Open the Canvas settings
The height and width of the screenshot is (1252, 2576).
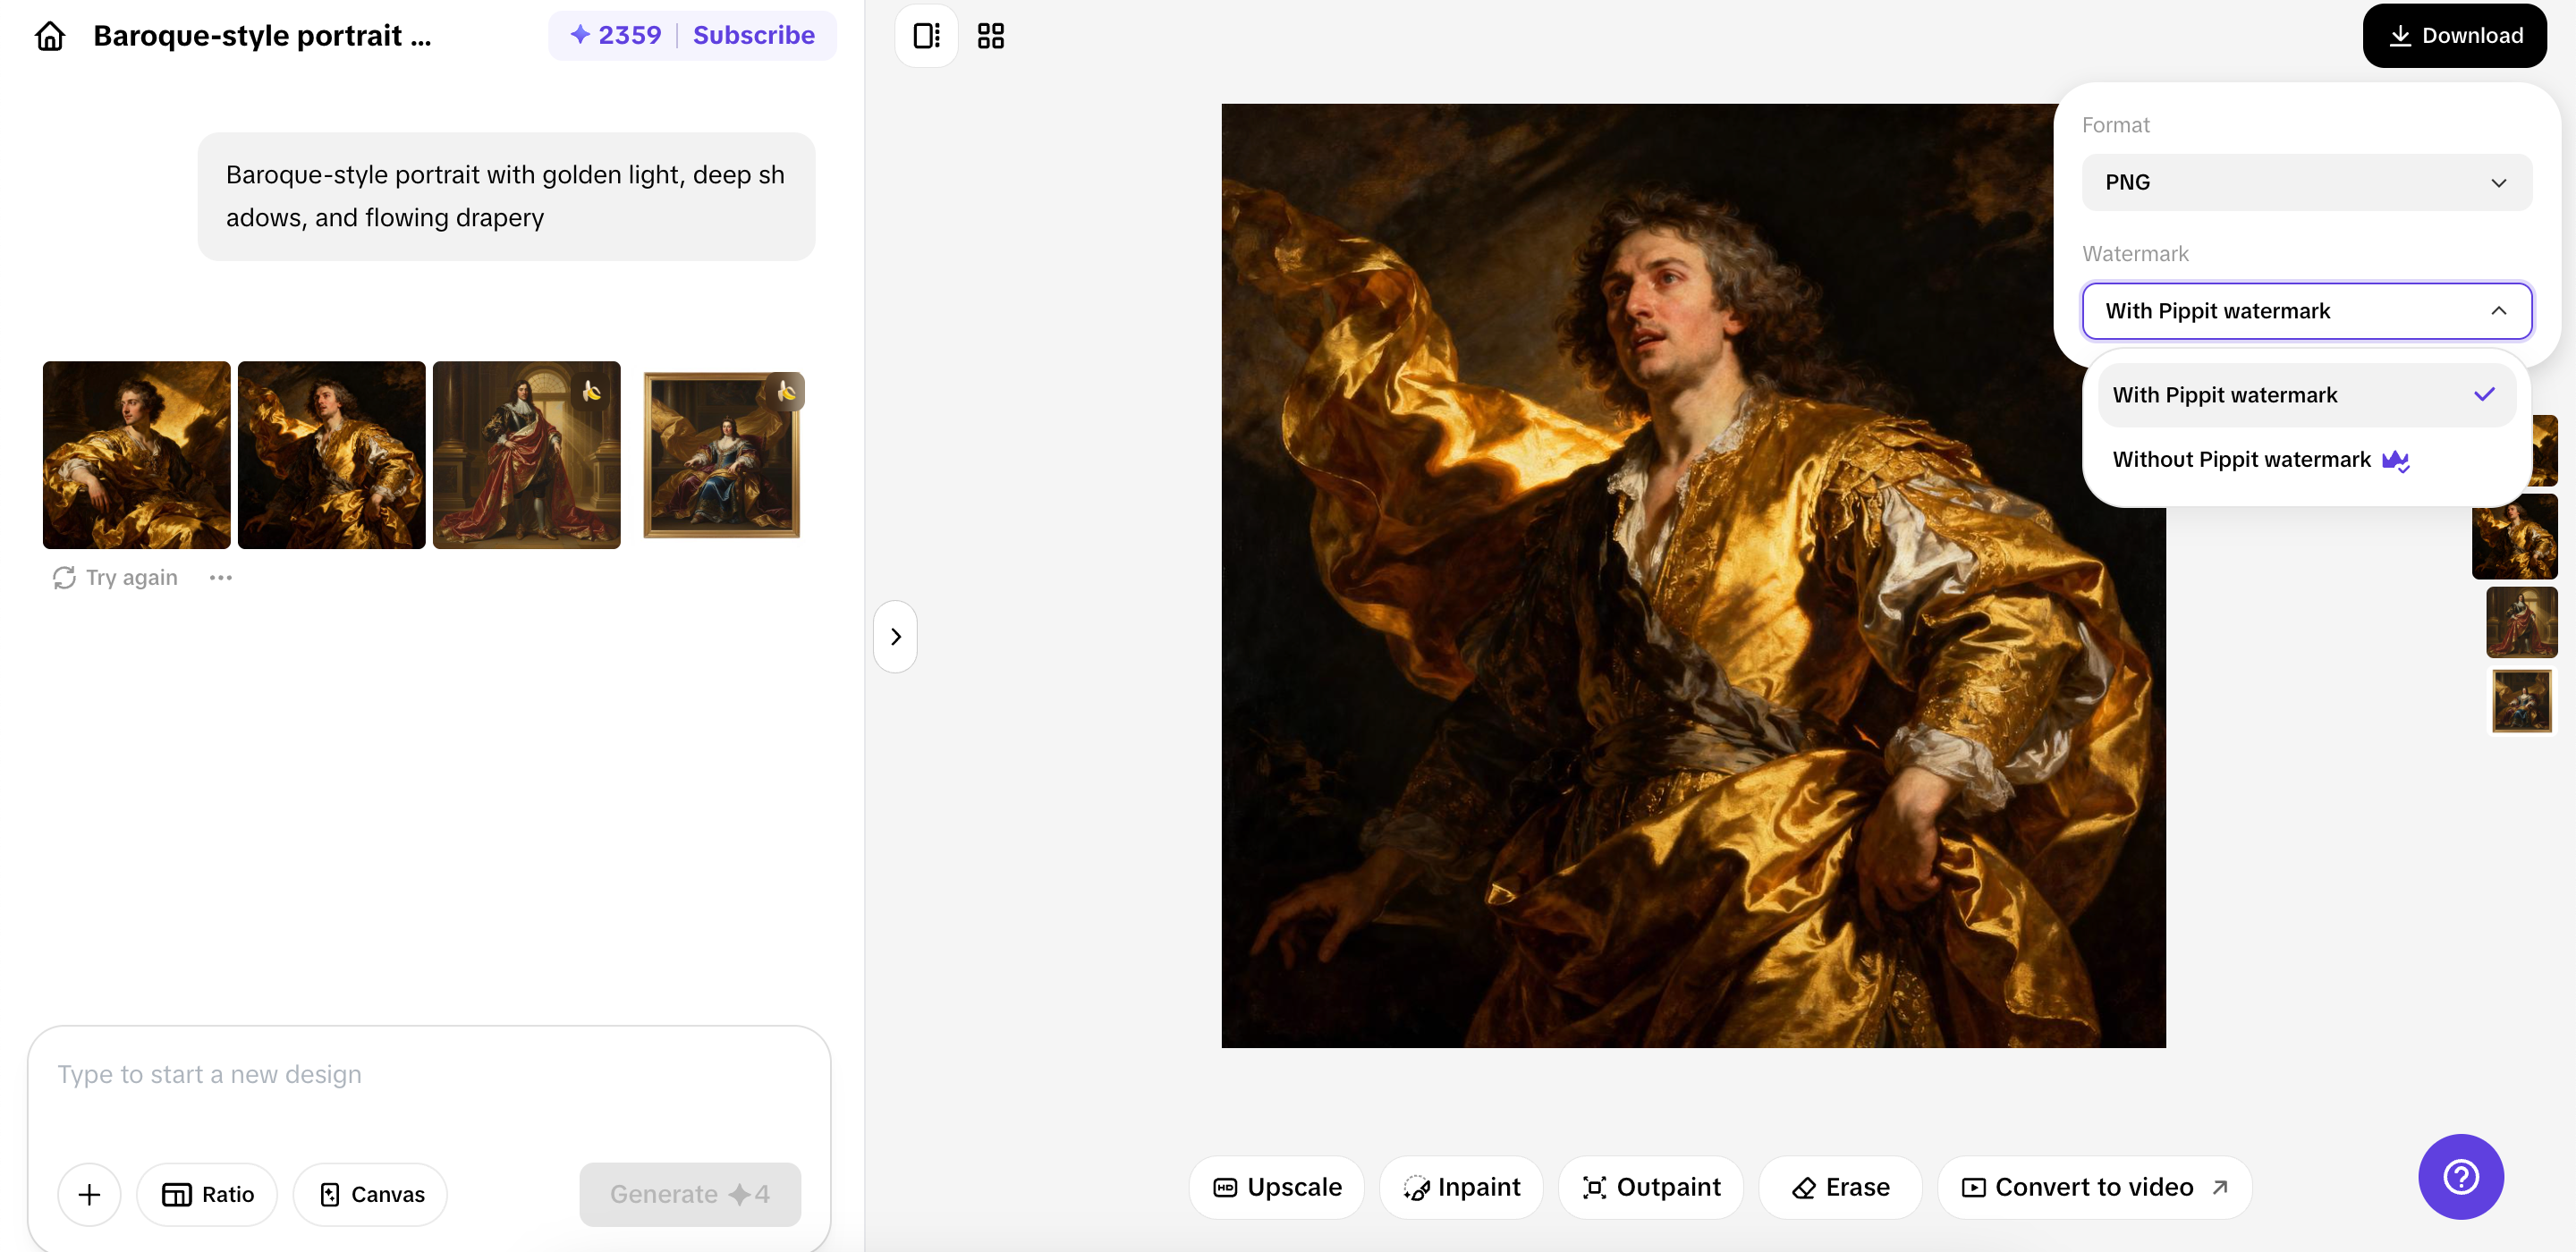[x=369, y=1194]
